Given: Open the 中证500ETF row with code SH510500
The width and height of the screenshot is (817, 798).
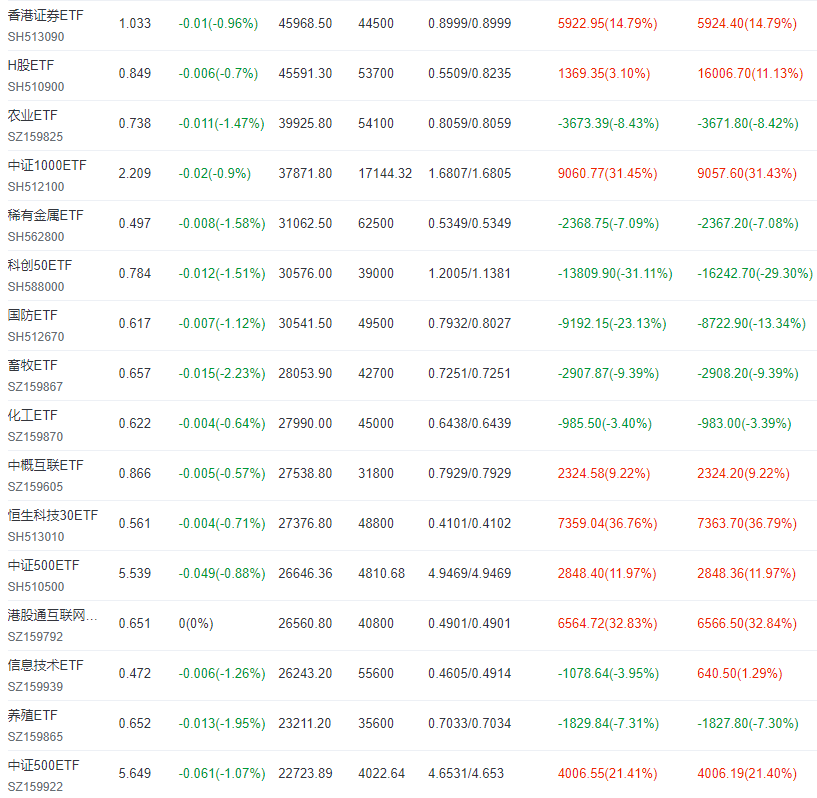Looking at the screenshot, I should click(x=43, y=566).
